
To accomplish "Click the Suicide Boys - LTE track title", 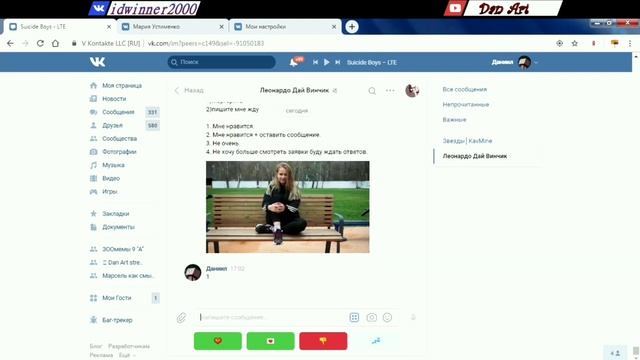I will point(371,62).
